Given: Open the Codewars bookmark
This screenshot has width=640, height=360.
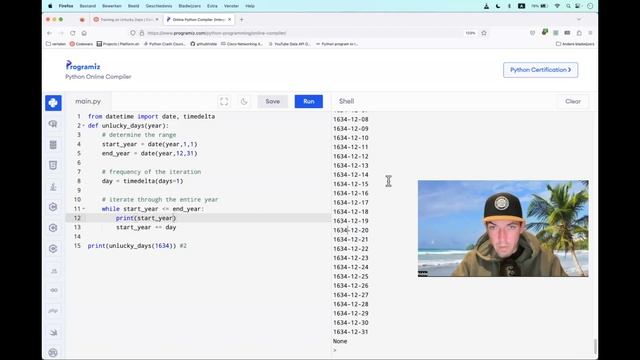Looking at the screenshot, I should [x=81, y=44].
